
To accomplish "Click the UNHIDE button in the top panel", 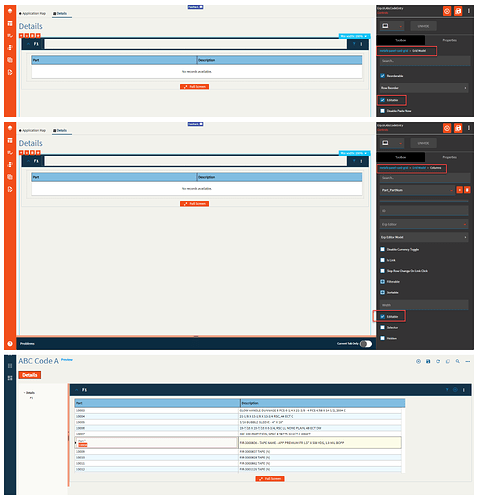I will click(423, 26).
